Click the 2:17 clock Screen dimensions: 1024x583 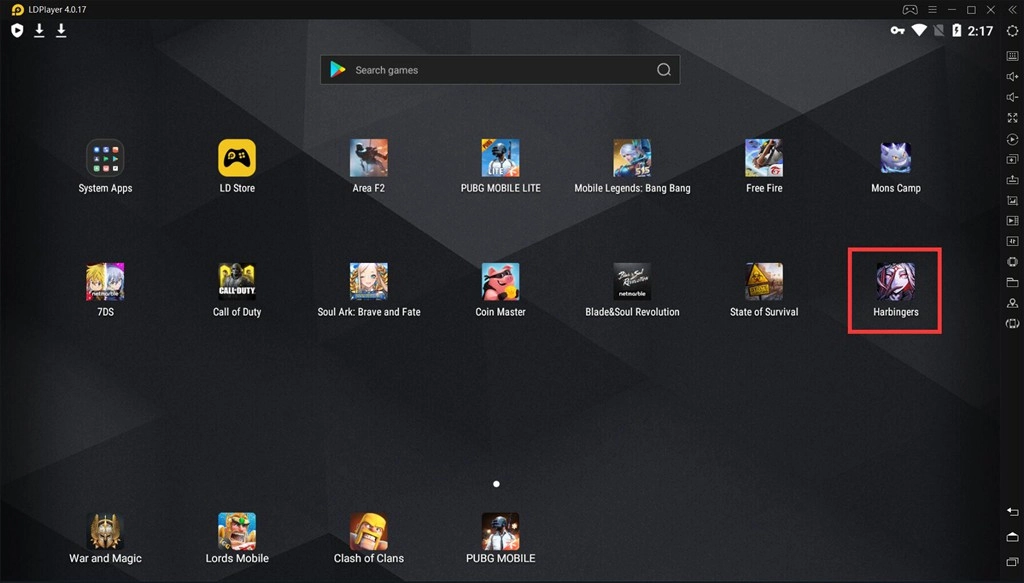980,31
